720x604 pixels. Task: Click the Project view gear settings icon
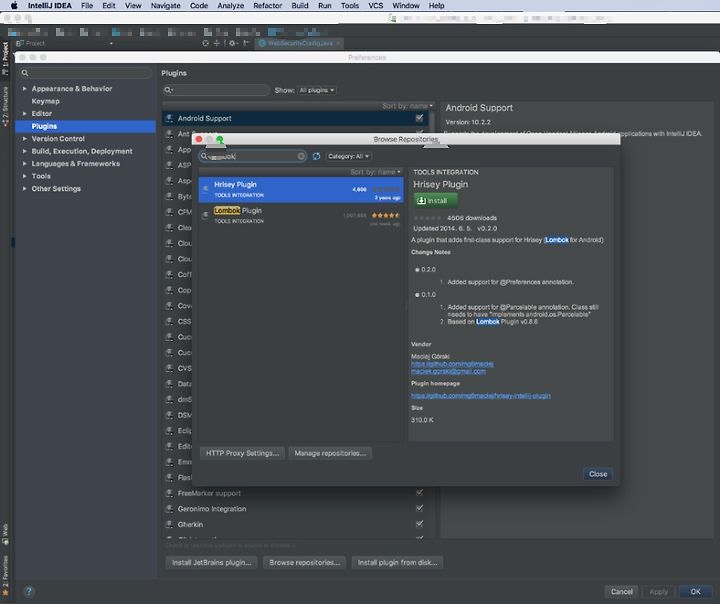(x=232, y=43)
